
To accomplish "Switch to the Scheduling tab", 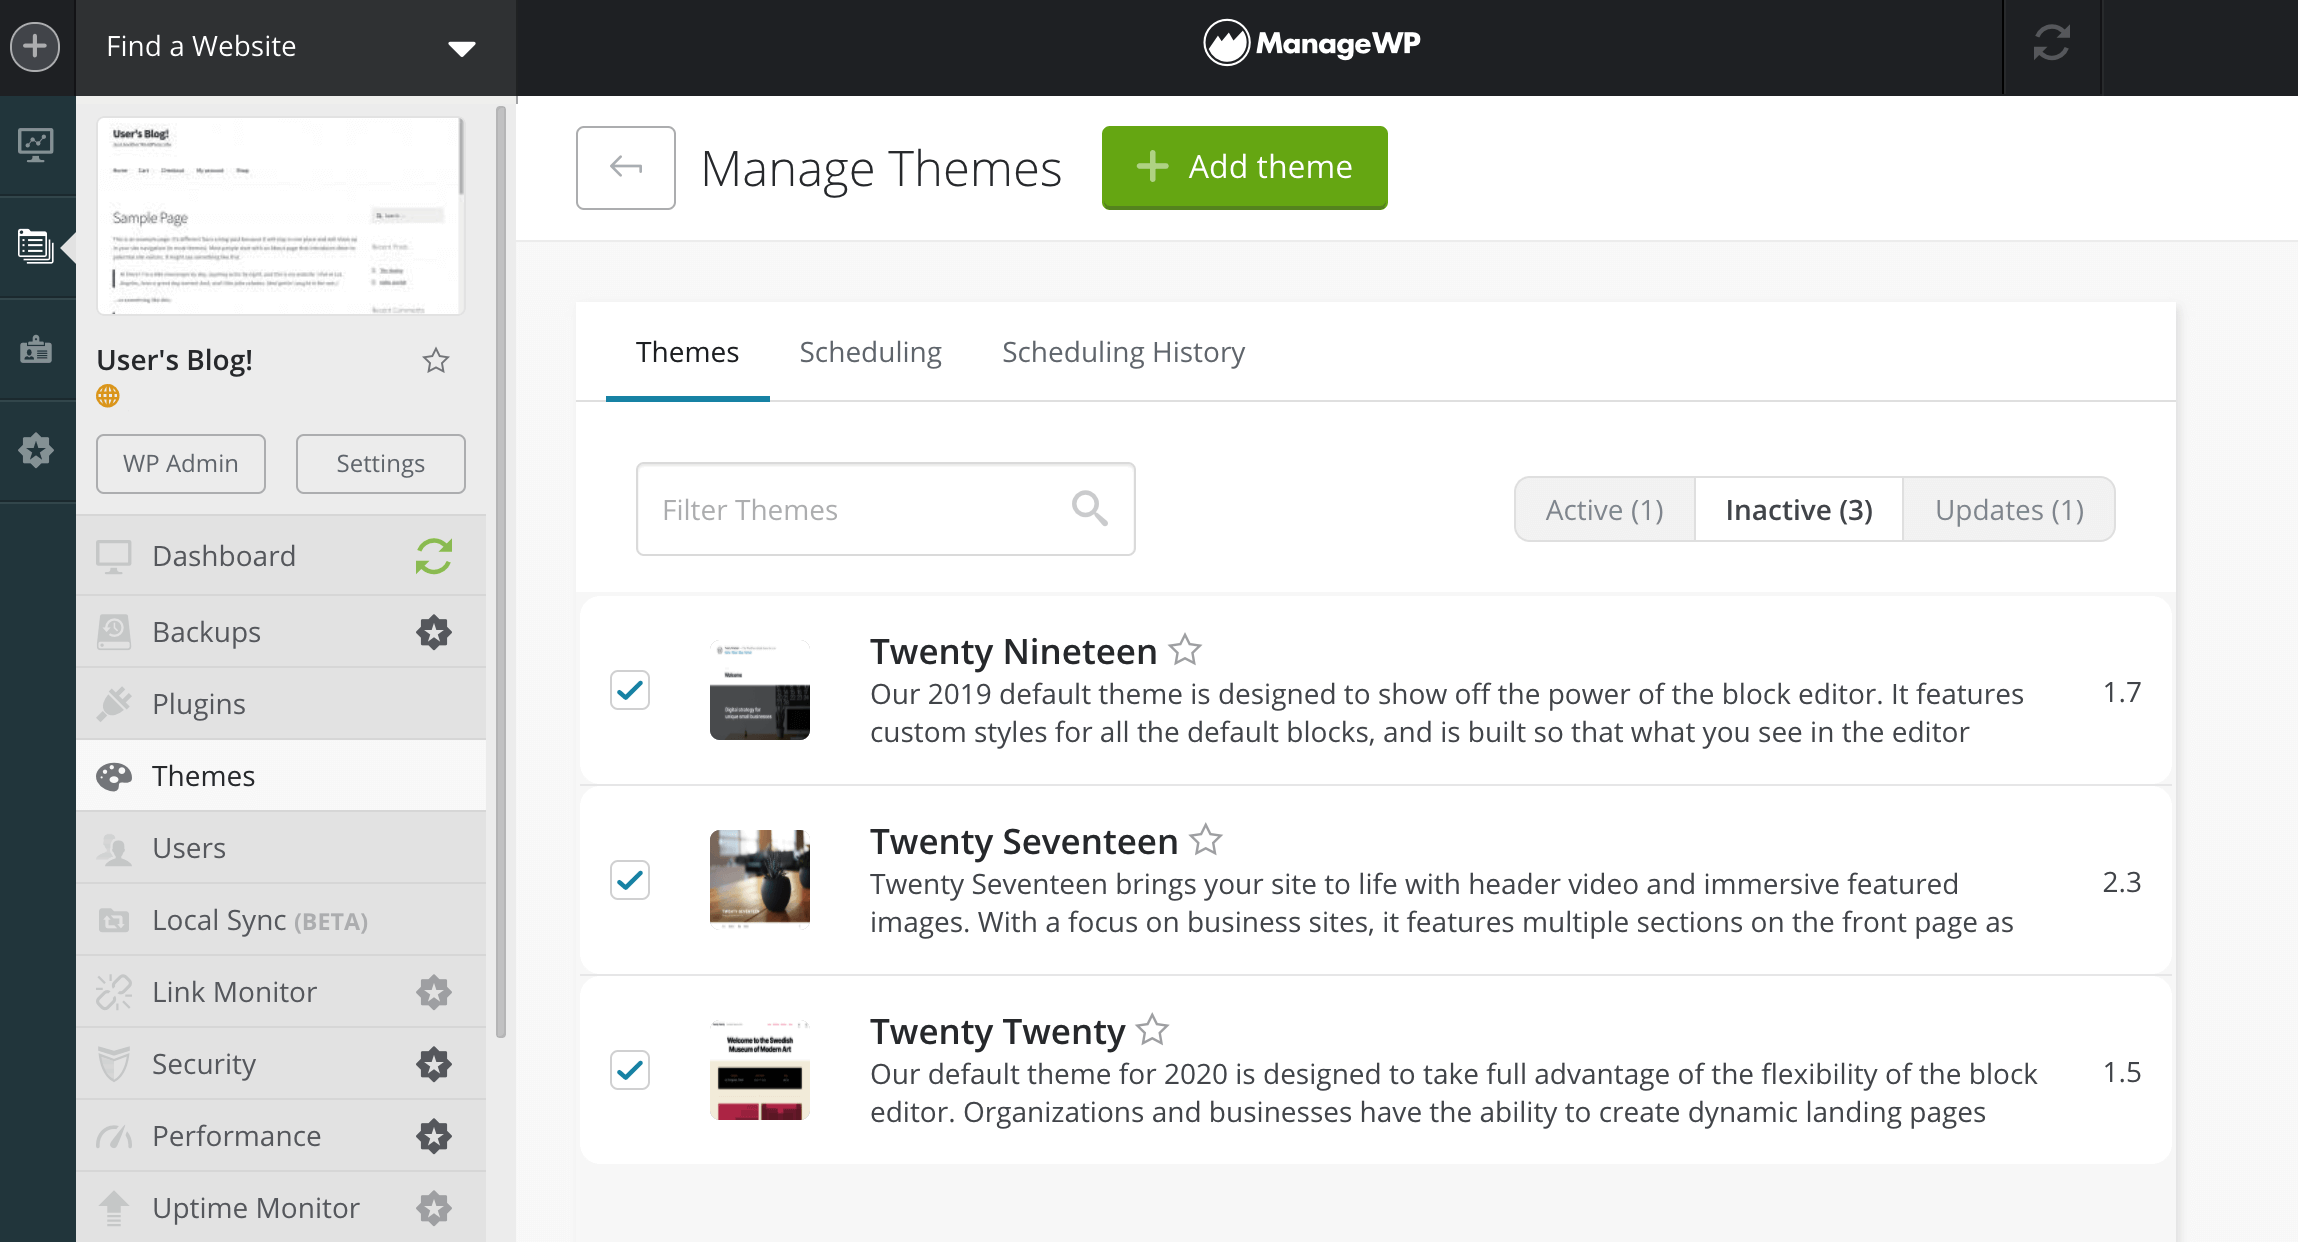I will coord(870,352).
